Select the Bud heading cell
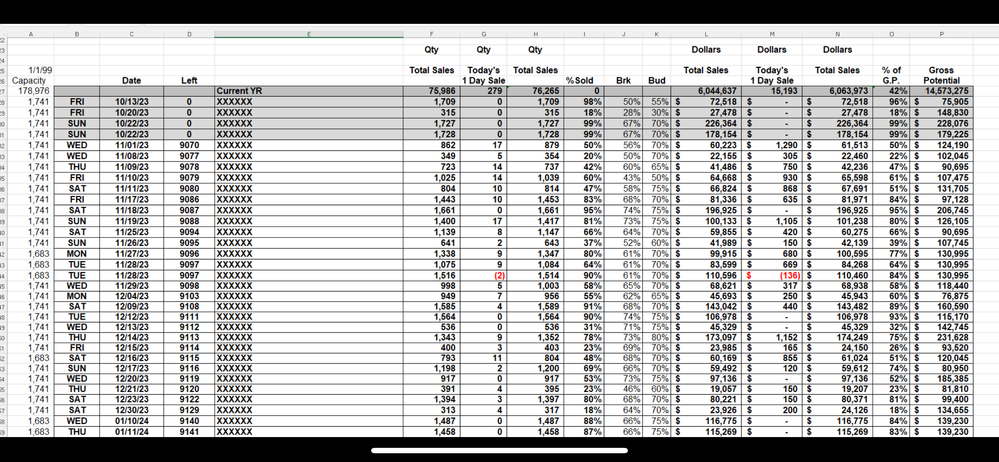This screenshot has height=462, width=999. pos(656,80)
